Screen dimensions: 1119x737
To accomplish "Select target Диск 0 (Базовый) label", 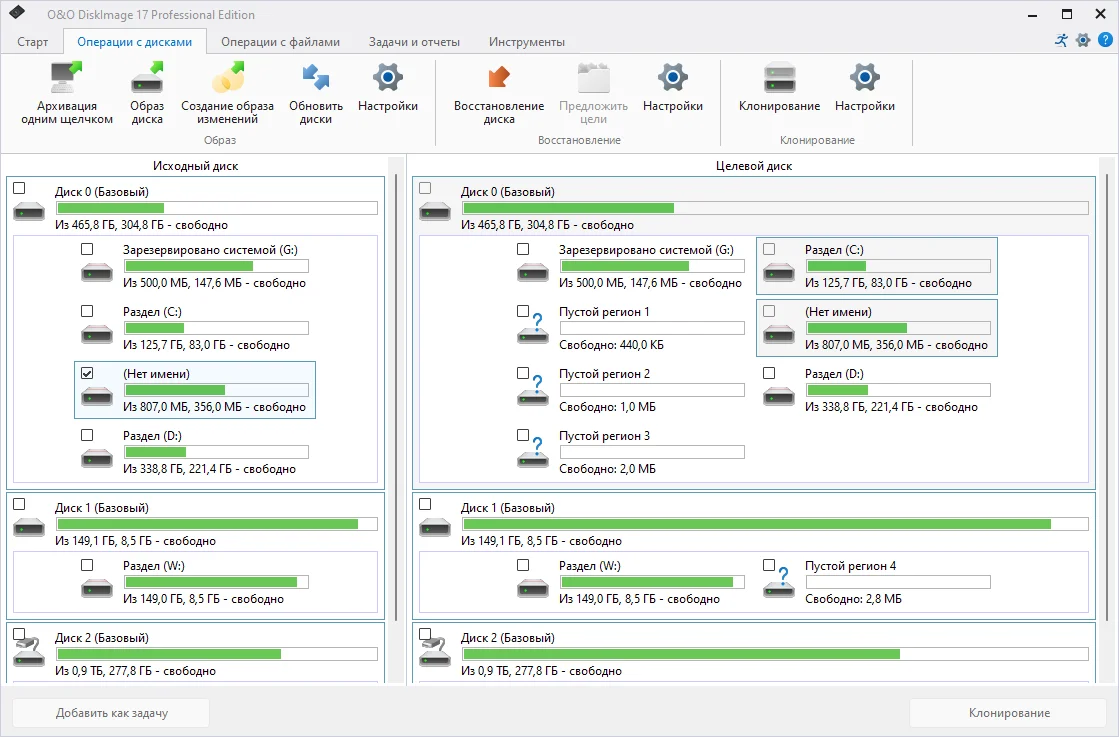I will pos(507,192).
